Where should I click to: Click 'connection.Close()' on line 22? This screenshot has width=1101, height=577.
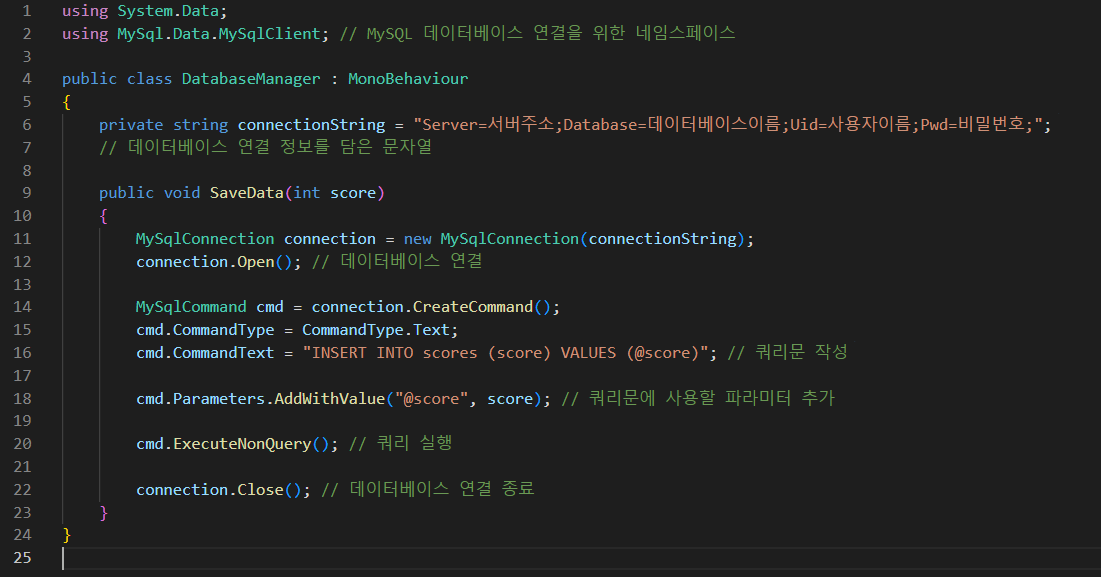218,489
